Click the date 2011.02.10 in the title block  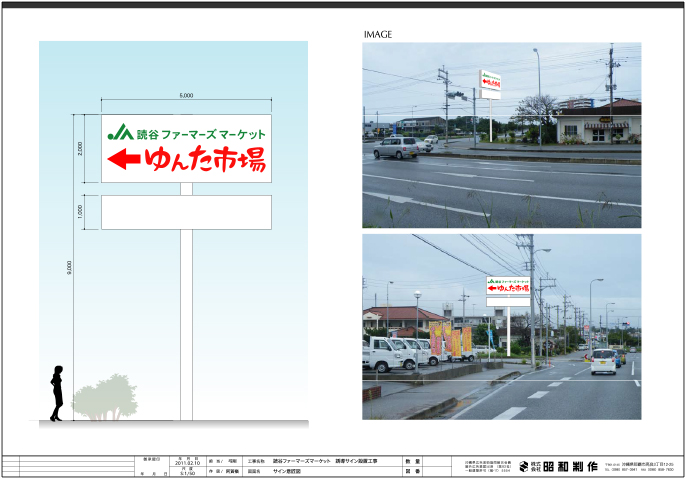pyautogui.click(x=187, y=463)
